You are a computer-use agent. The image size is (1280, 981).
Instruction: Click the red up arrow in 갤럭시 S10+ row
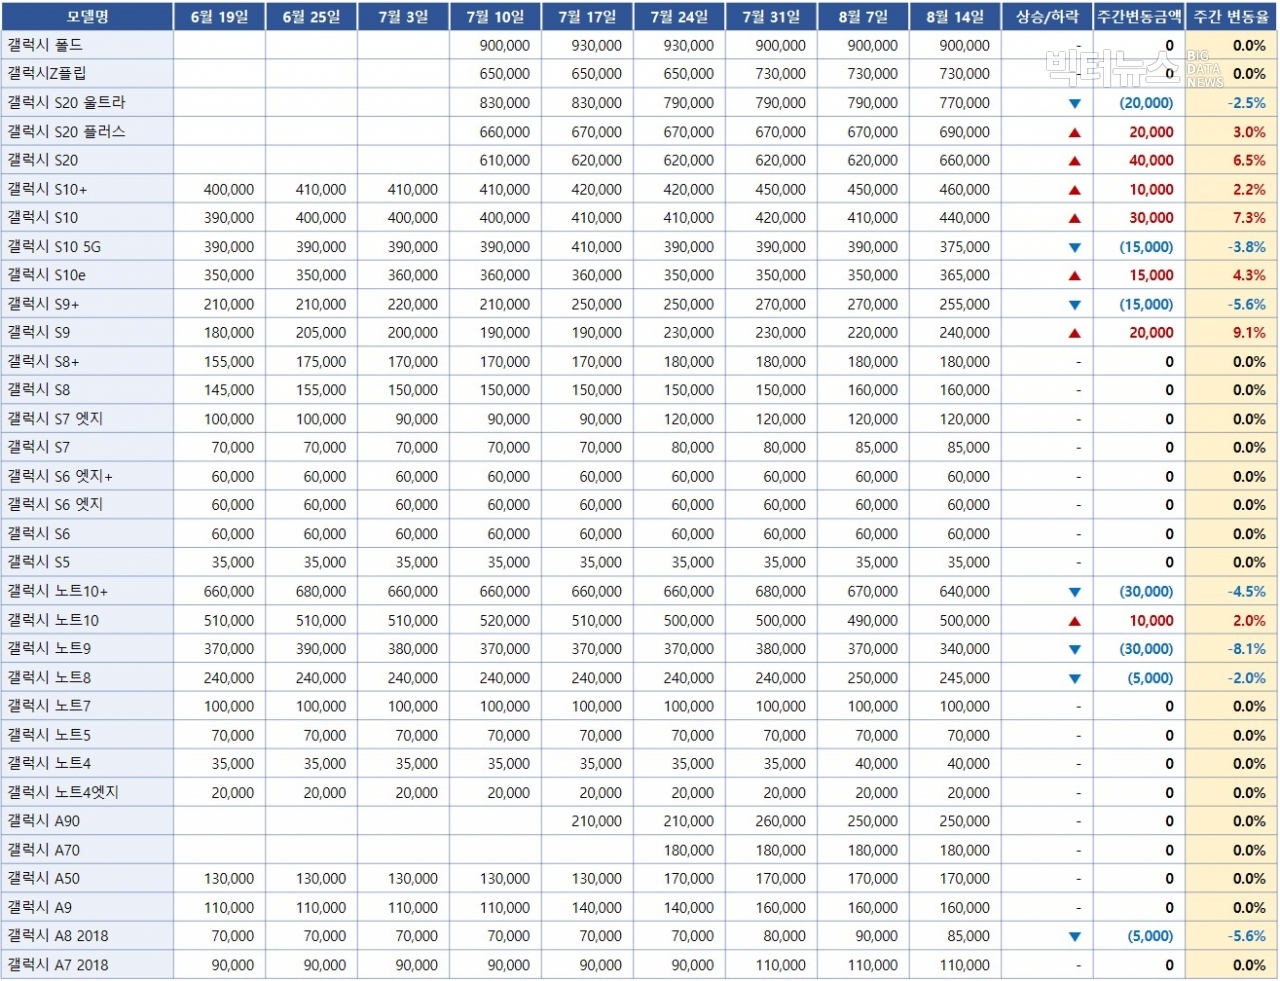[1074, 190]
